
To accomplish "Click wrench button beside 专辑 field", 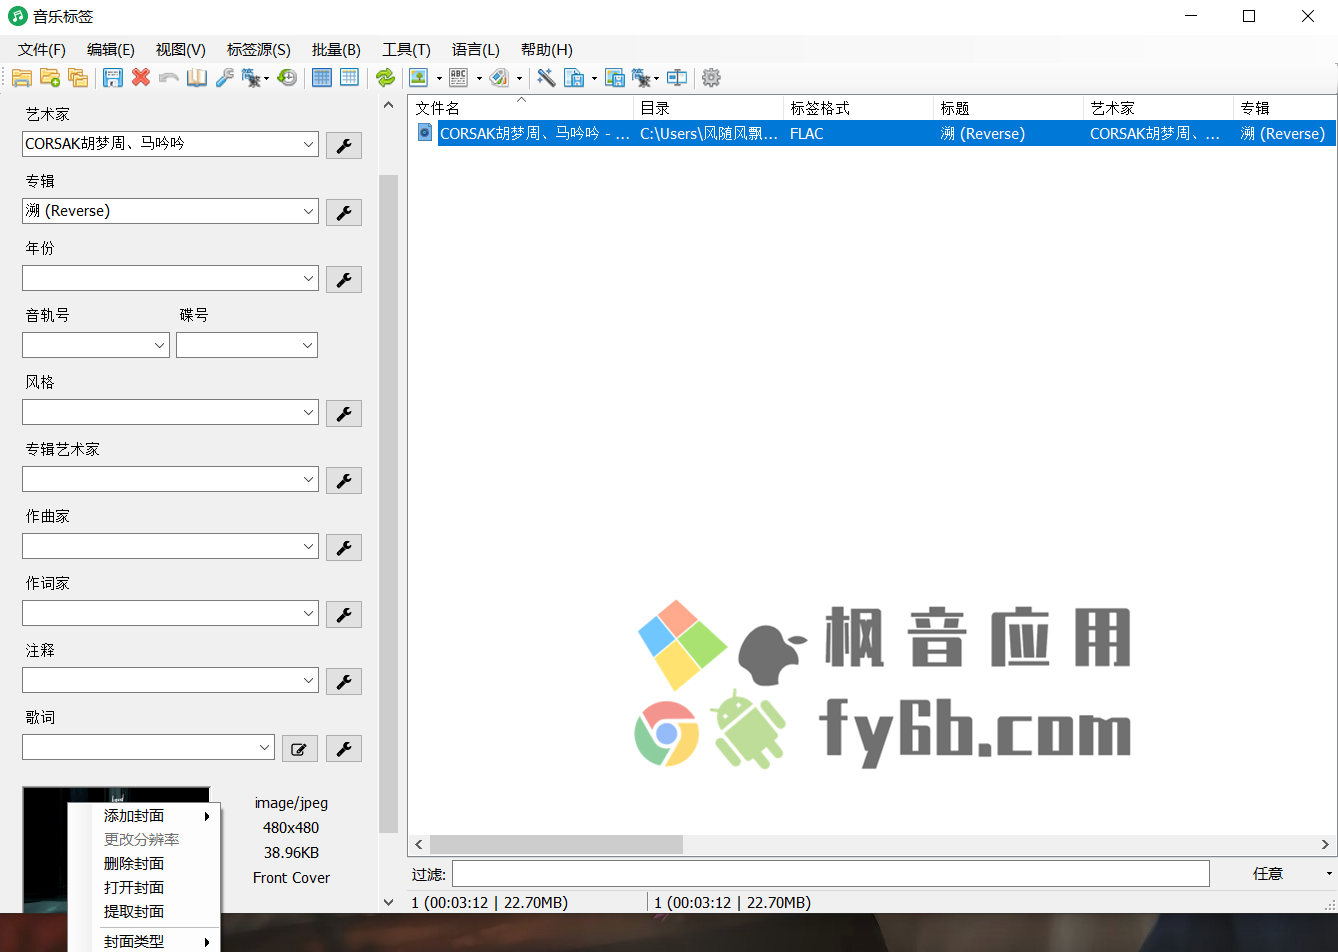I will pos(344,212).
